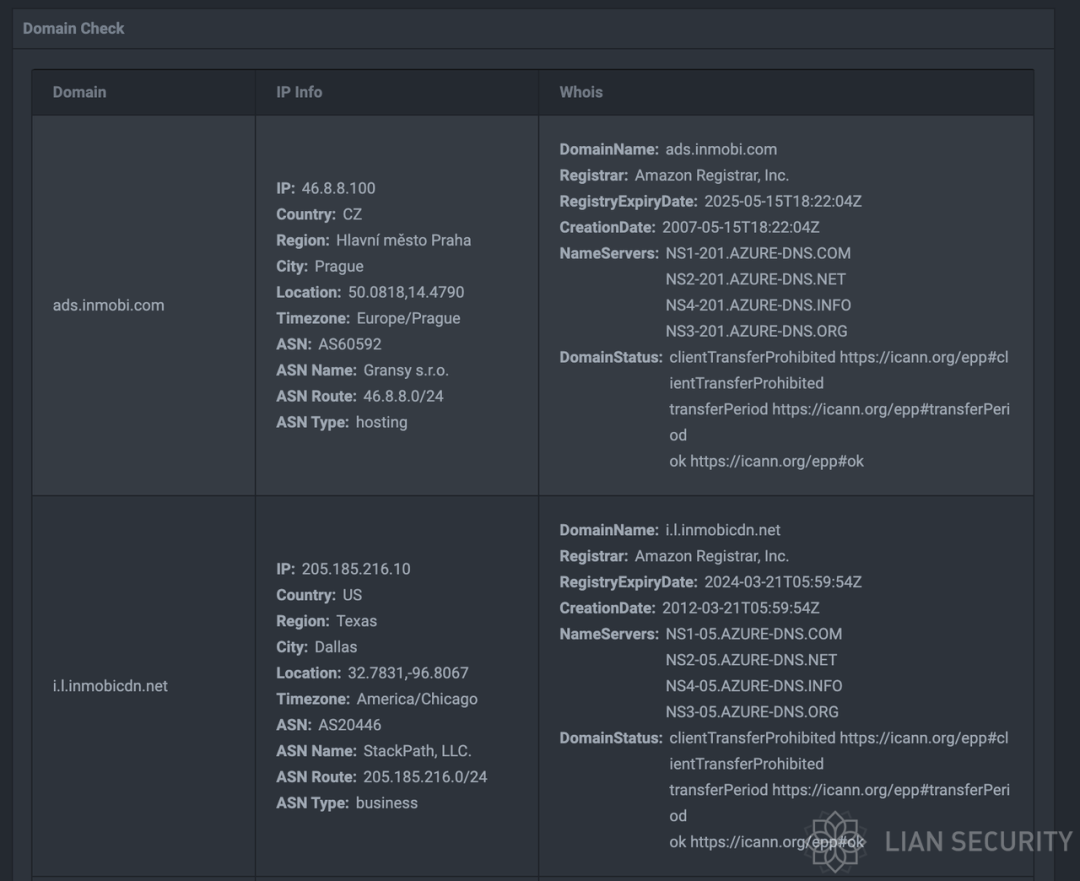Select the Whois column header

click(x=581, y=92)
